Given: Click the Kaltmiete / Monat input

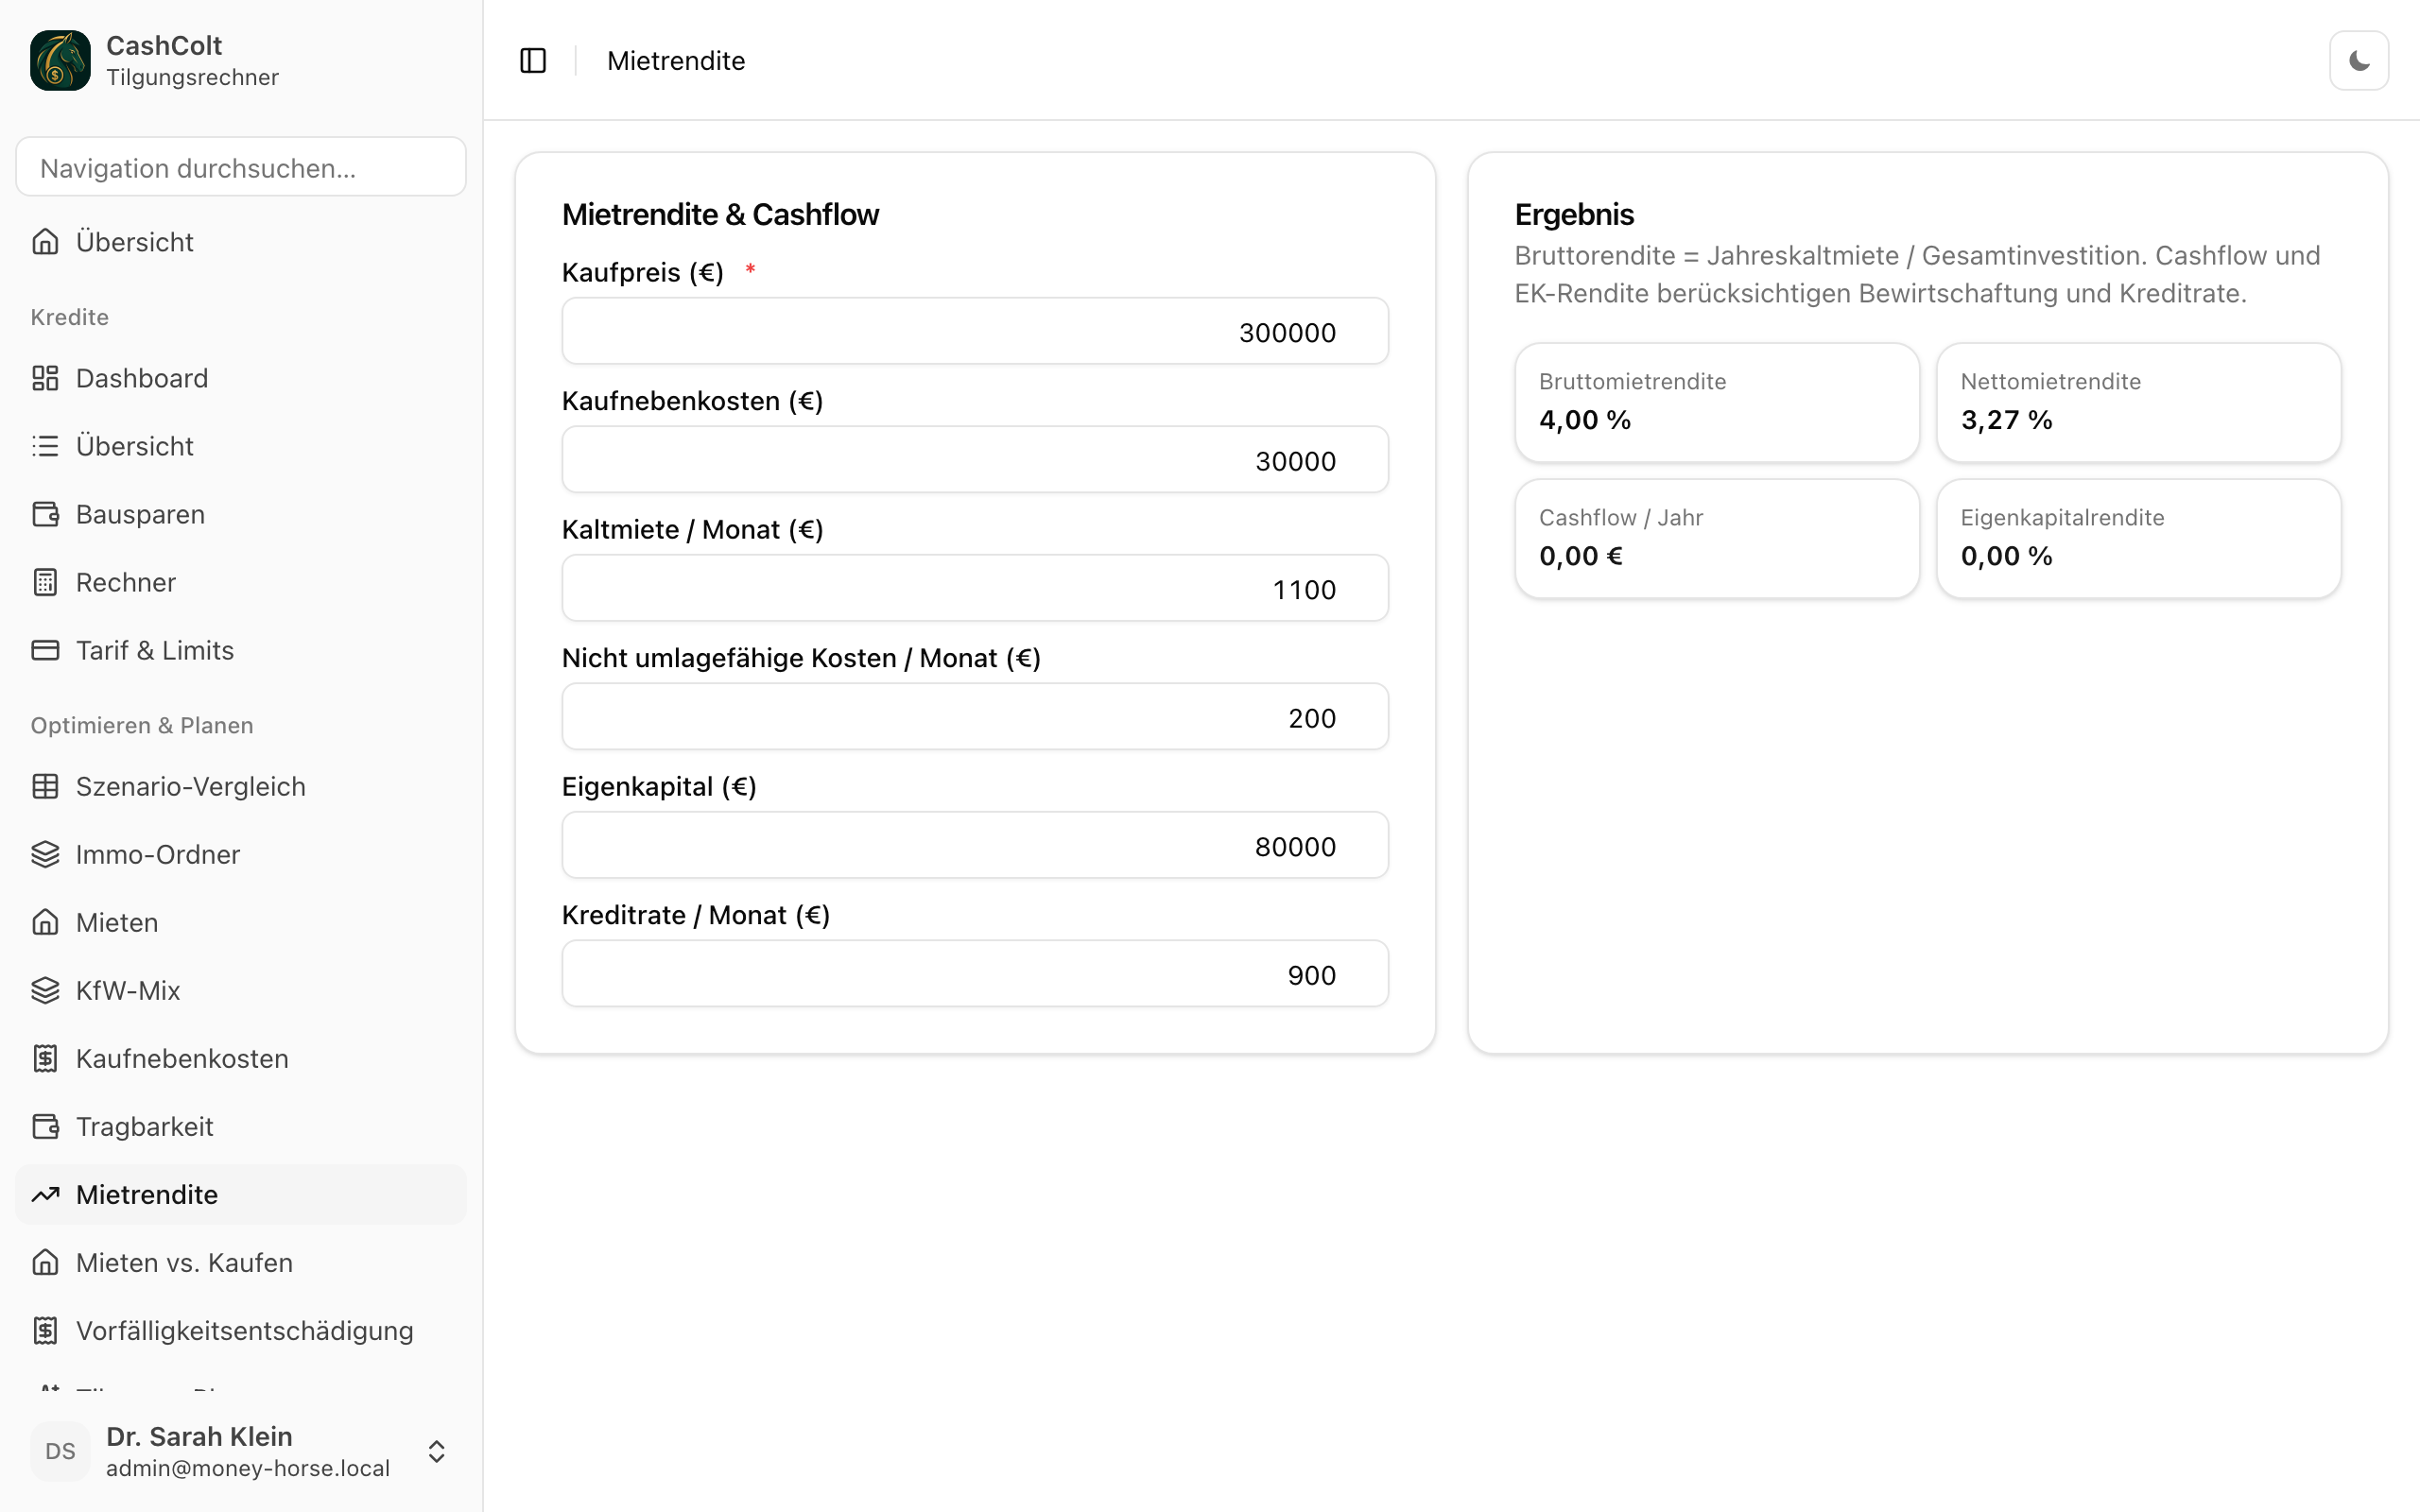Looking at the screenshot, I should 975,588.
